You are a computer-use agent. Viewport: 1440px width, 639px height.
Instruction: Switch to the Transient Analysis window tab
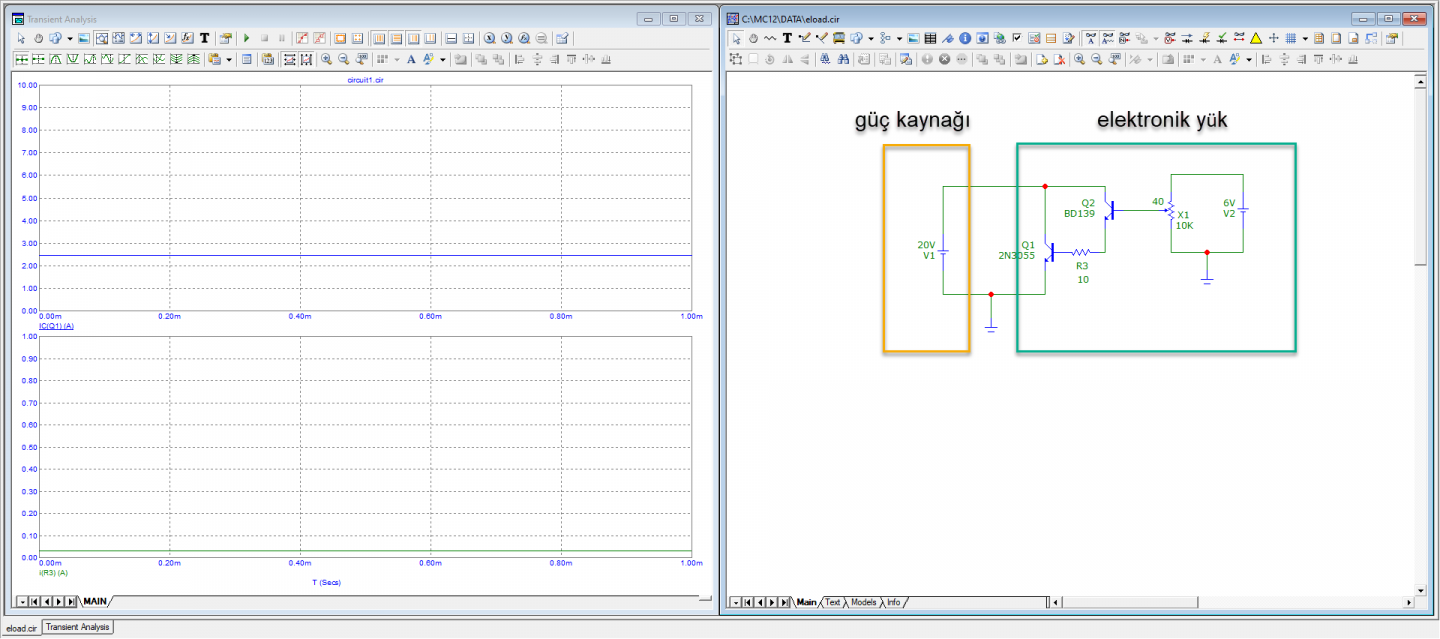[79, 627]
